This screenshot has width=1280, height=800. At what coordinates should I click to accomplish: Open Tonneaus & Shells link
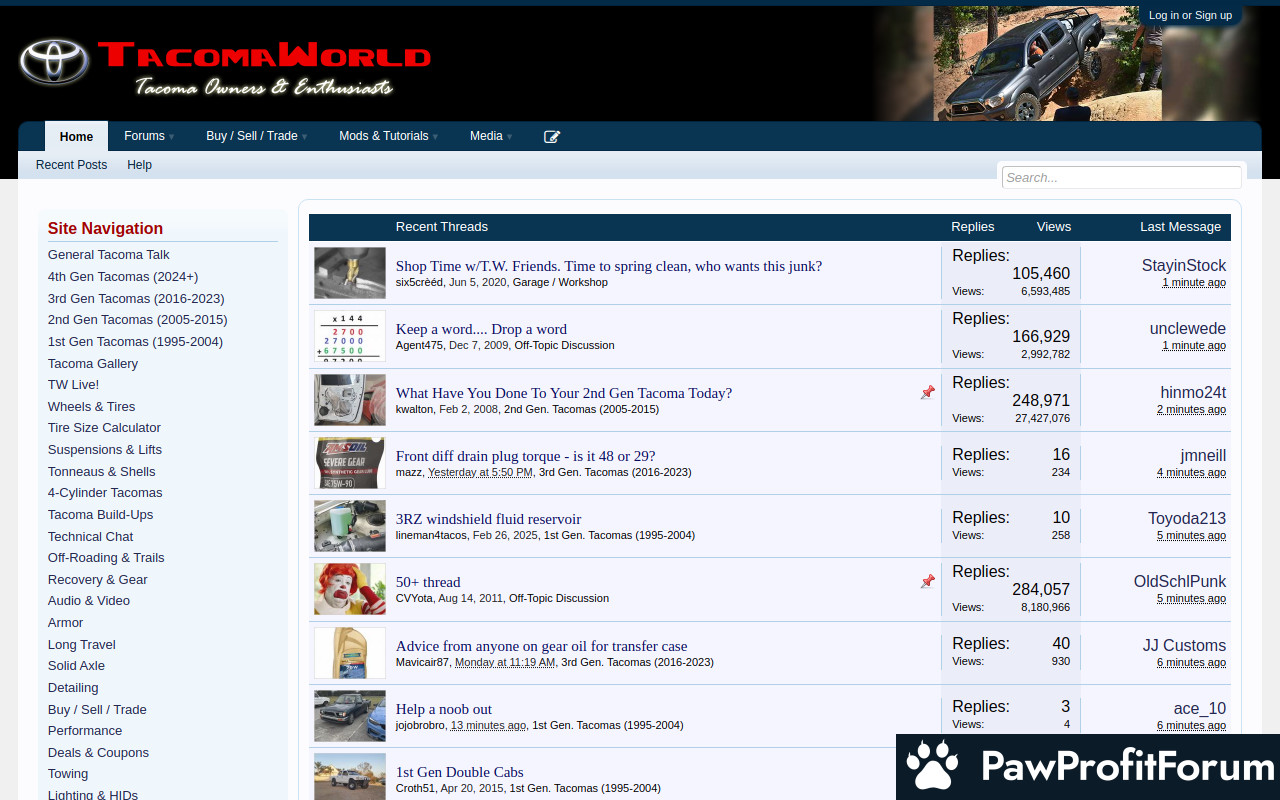[102, 472]
